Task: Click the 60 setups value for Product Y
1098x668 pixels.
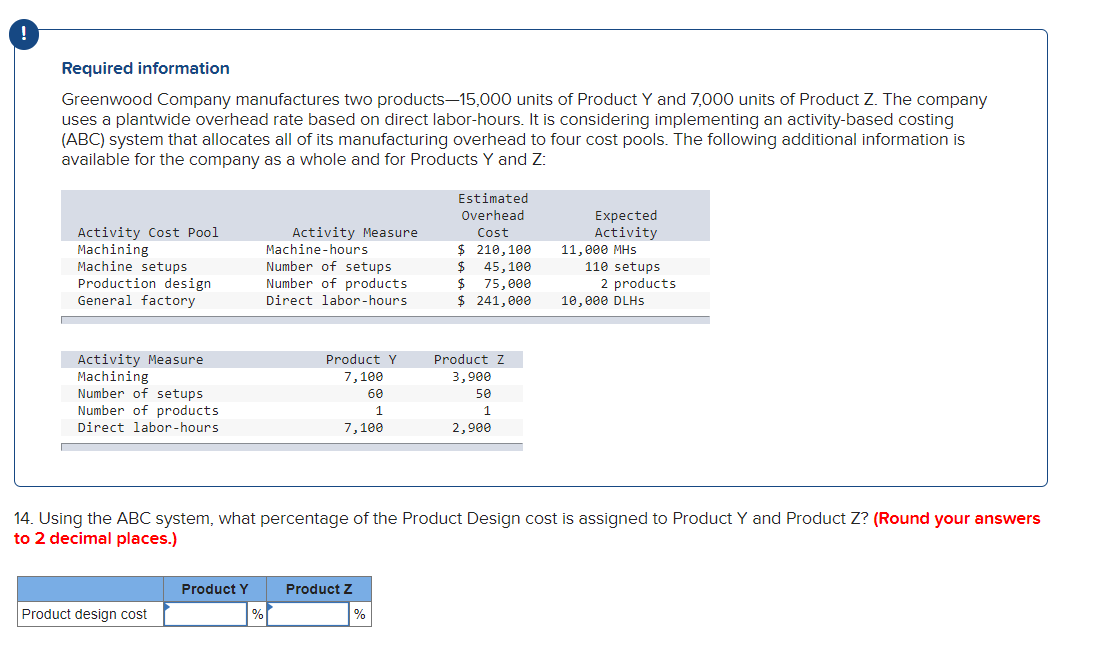Action: point(375,394)
